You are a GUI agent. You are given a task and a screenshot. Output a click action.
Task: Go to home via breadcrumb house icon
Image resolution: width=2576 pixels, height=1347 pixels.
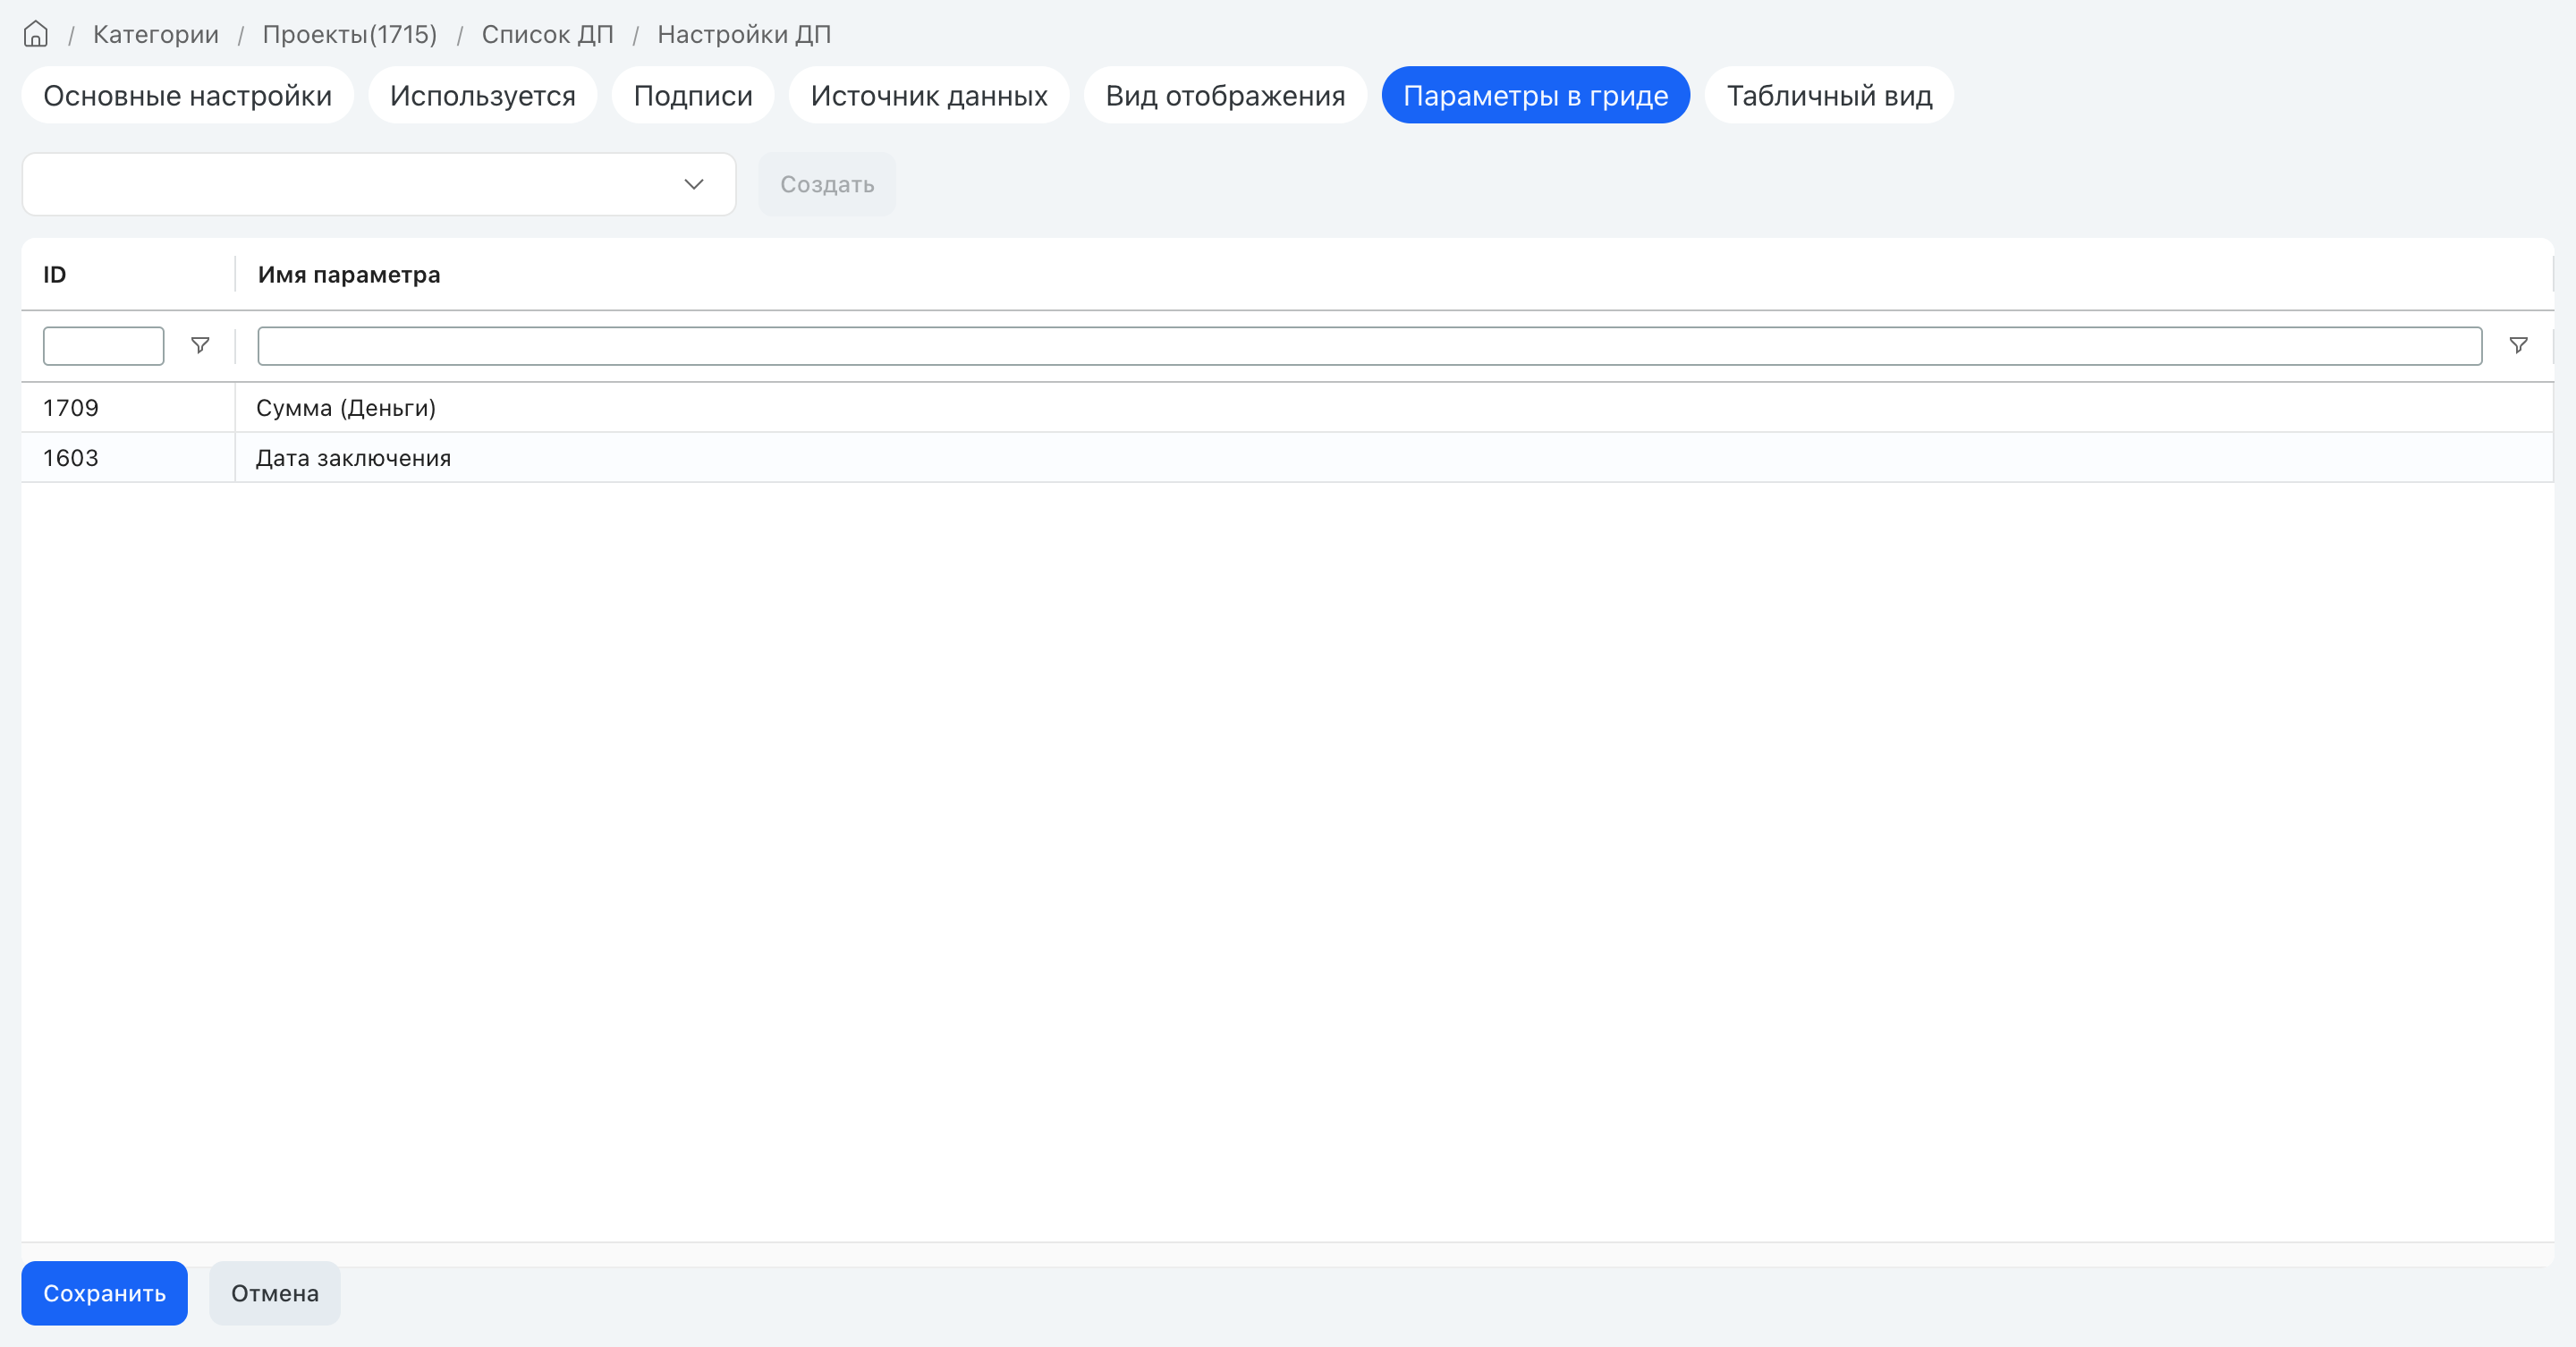(35, 34)
